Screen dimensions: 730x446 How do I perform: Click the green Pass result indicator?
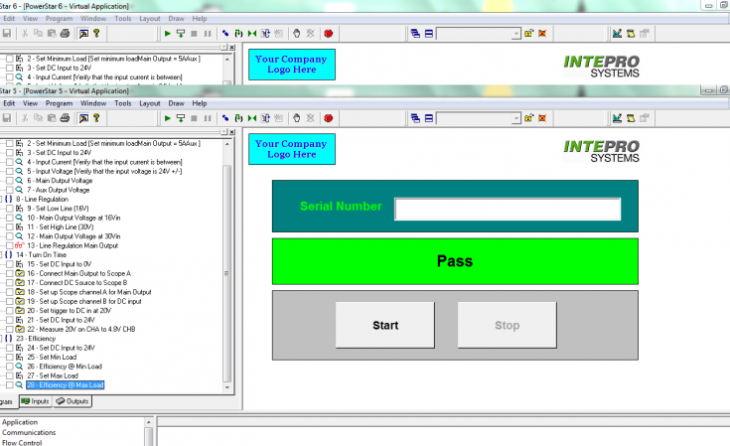pyautogui.click(x=455, y=261)
